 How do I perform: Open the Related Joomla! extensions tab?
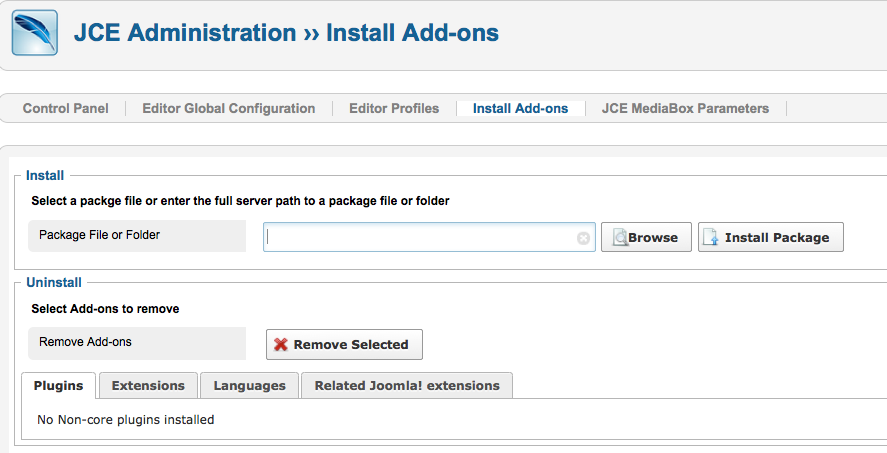pyautogui.click(x=407, y=385)
